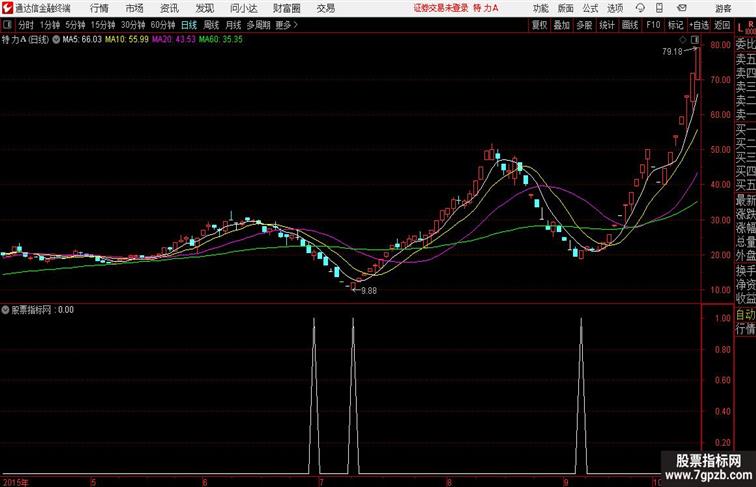Open the 功能 menu
This screenshot has width=756, height=487.
(540, 8)
